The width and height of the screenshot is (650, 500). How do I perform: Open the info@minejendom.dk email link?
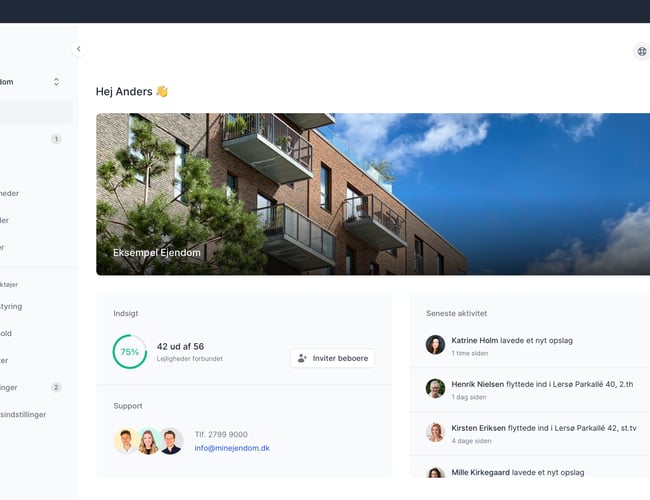[x=232, y=448]
